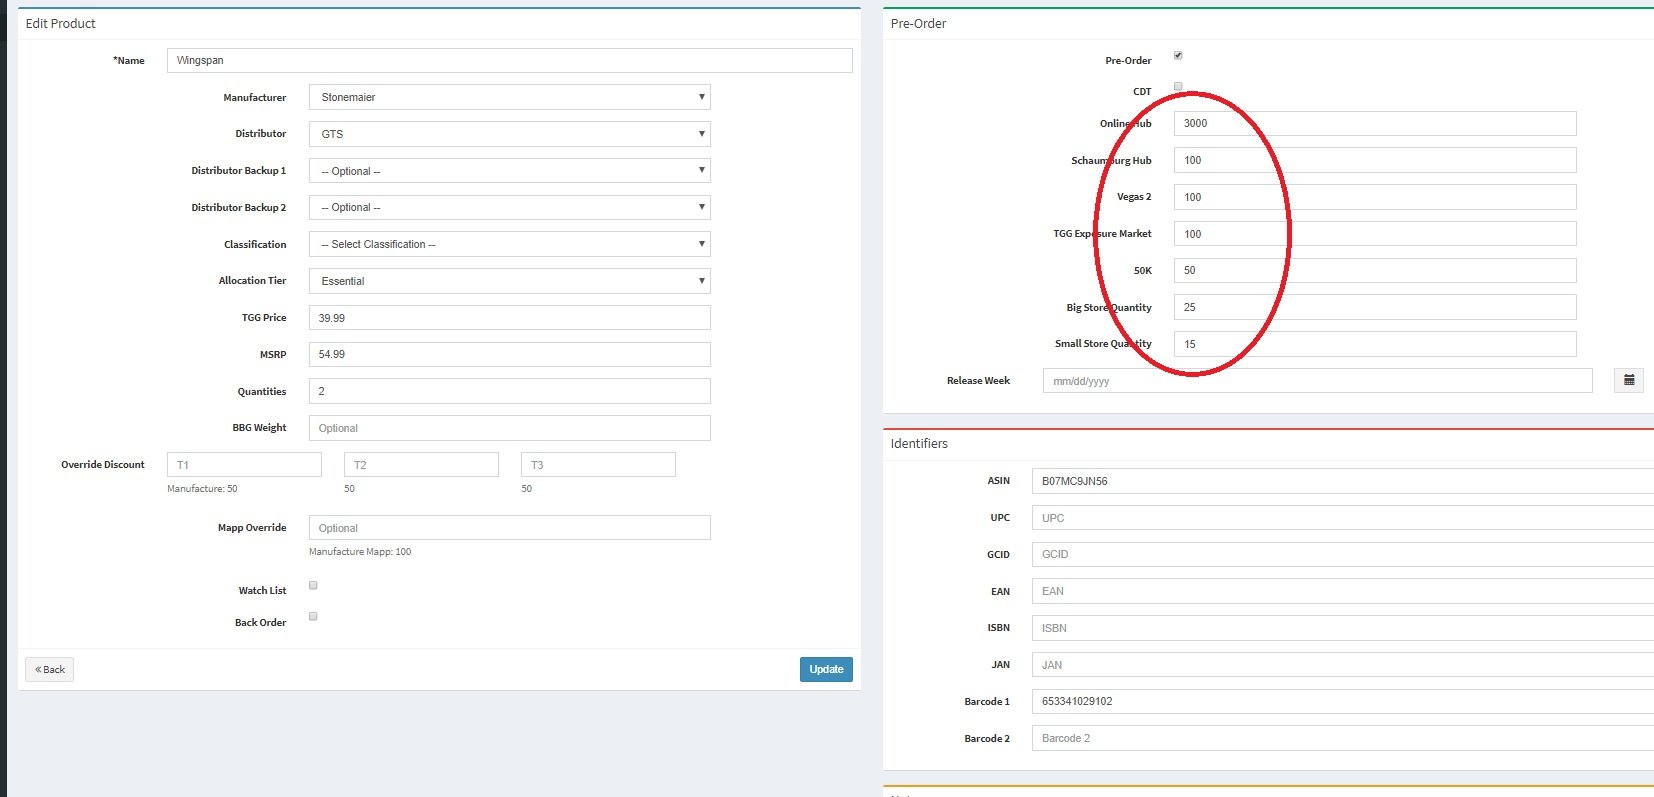The height and width of the screenshot is (797, 1654).
Task: Toggle the Pre-Order checkbox
Action: point(1178,56)
